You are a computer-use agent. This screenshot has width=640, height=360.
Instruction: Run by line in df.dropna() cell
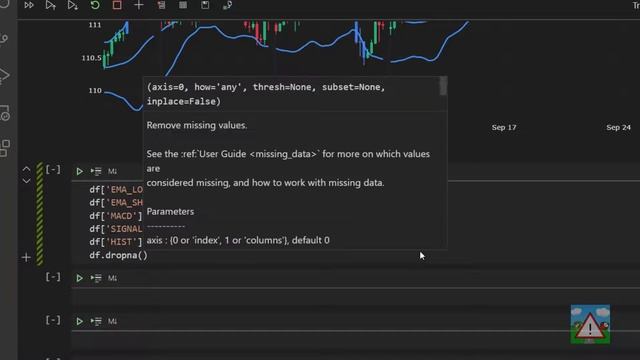coord(96,171)
